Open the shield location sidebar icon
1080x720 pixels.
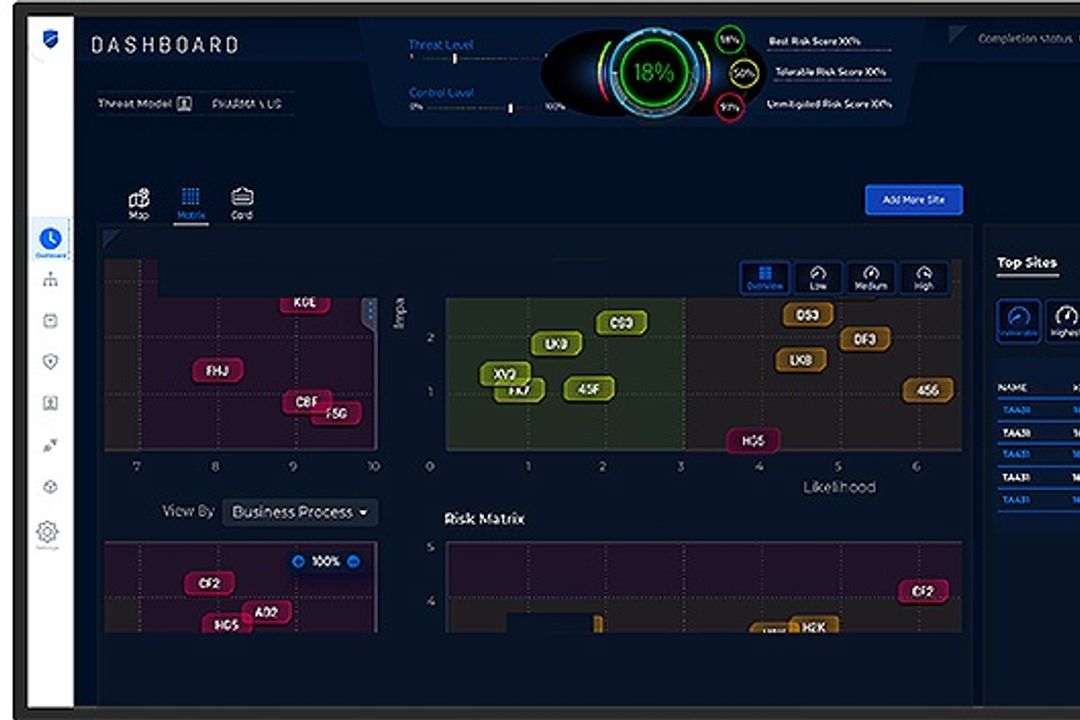(50, 361)
